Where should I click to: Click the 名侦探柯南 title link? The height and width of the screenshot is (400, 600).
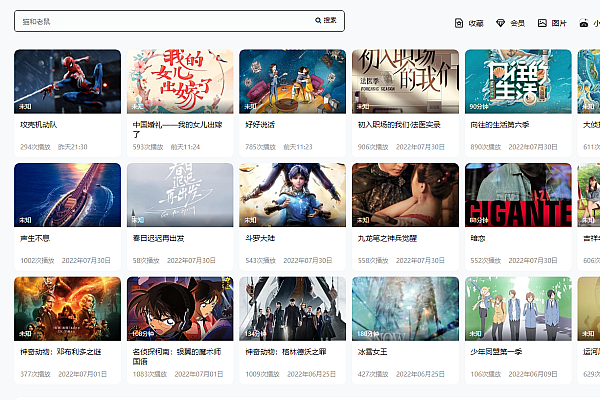tap(177, 357)
